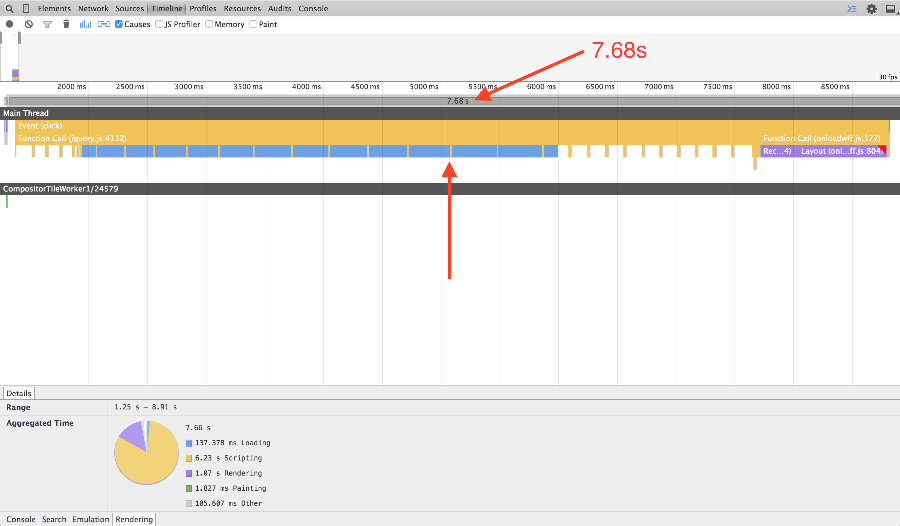
Task: Open the Emulation drawer tab
Action: click(x=91, y=519)
